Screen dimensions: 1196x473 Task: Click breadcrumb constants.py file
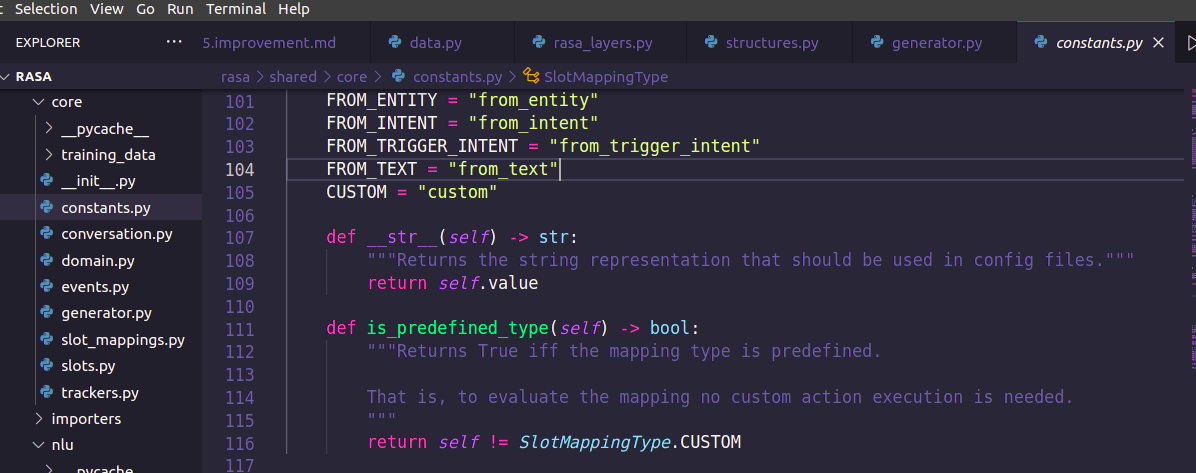(x=458, y=77)
